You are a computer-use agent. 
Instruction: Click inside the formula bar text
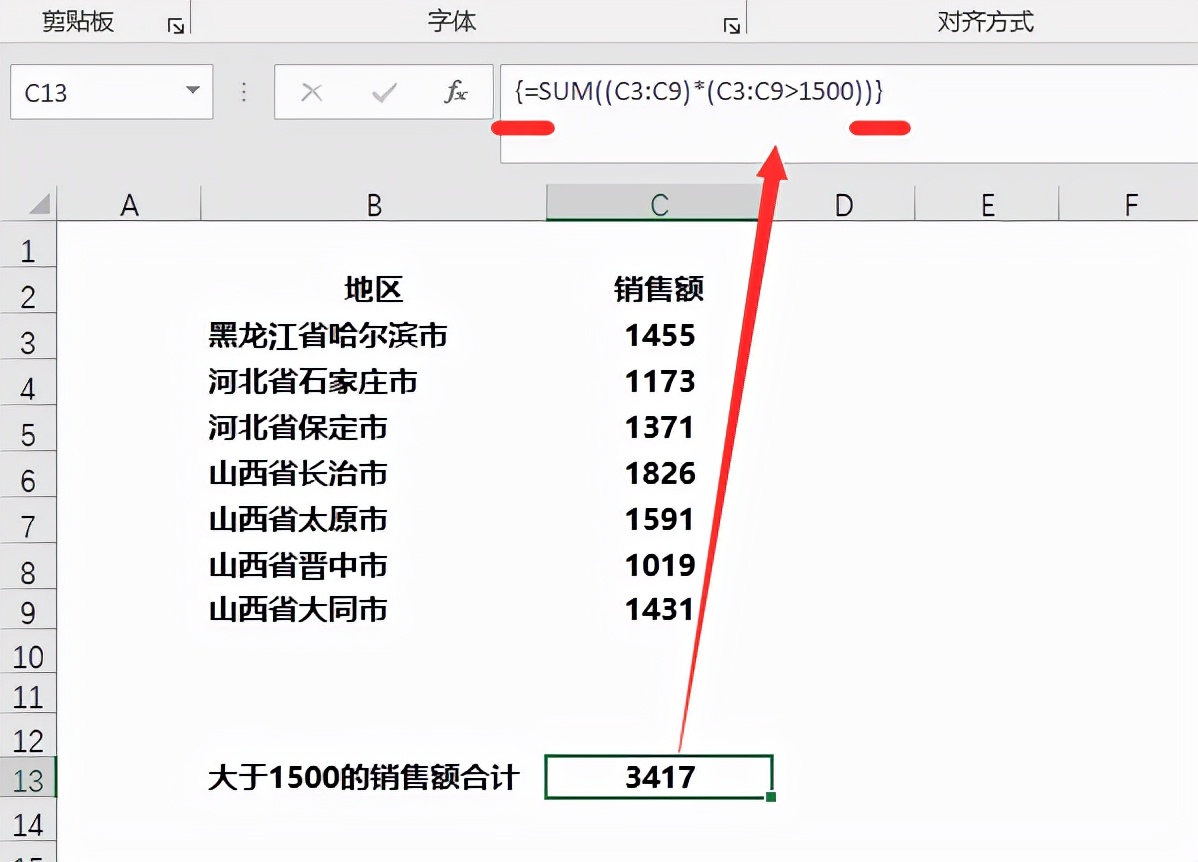[x=700, y=91]
